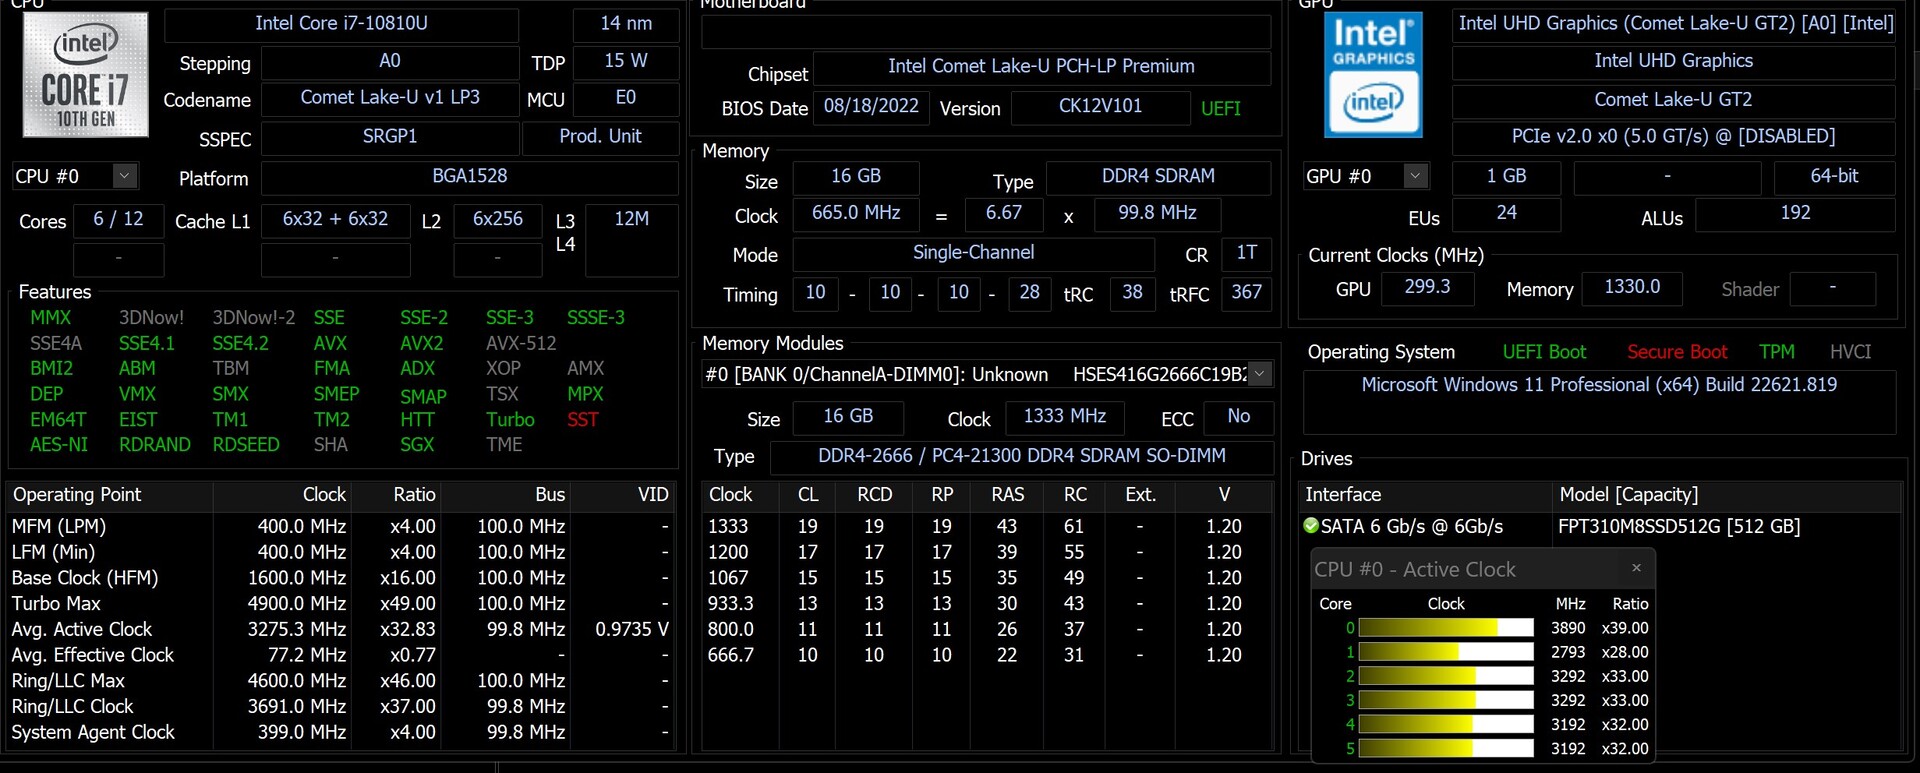Click the Comet Lake-U GT2 GPU codename field
The height and width of the screenshot is (773, 1920).
(1674, 100)
